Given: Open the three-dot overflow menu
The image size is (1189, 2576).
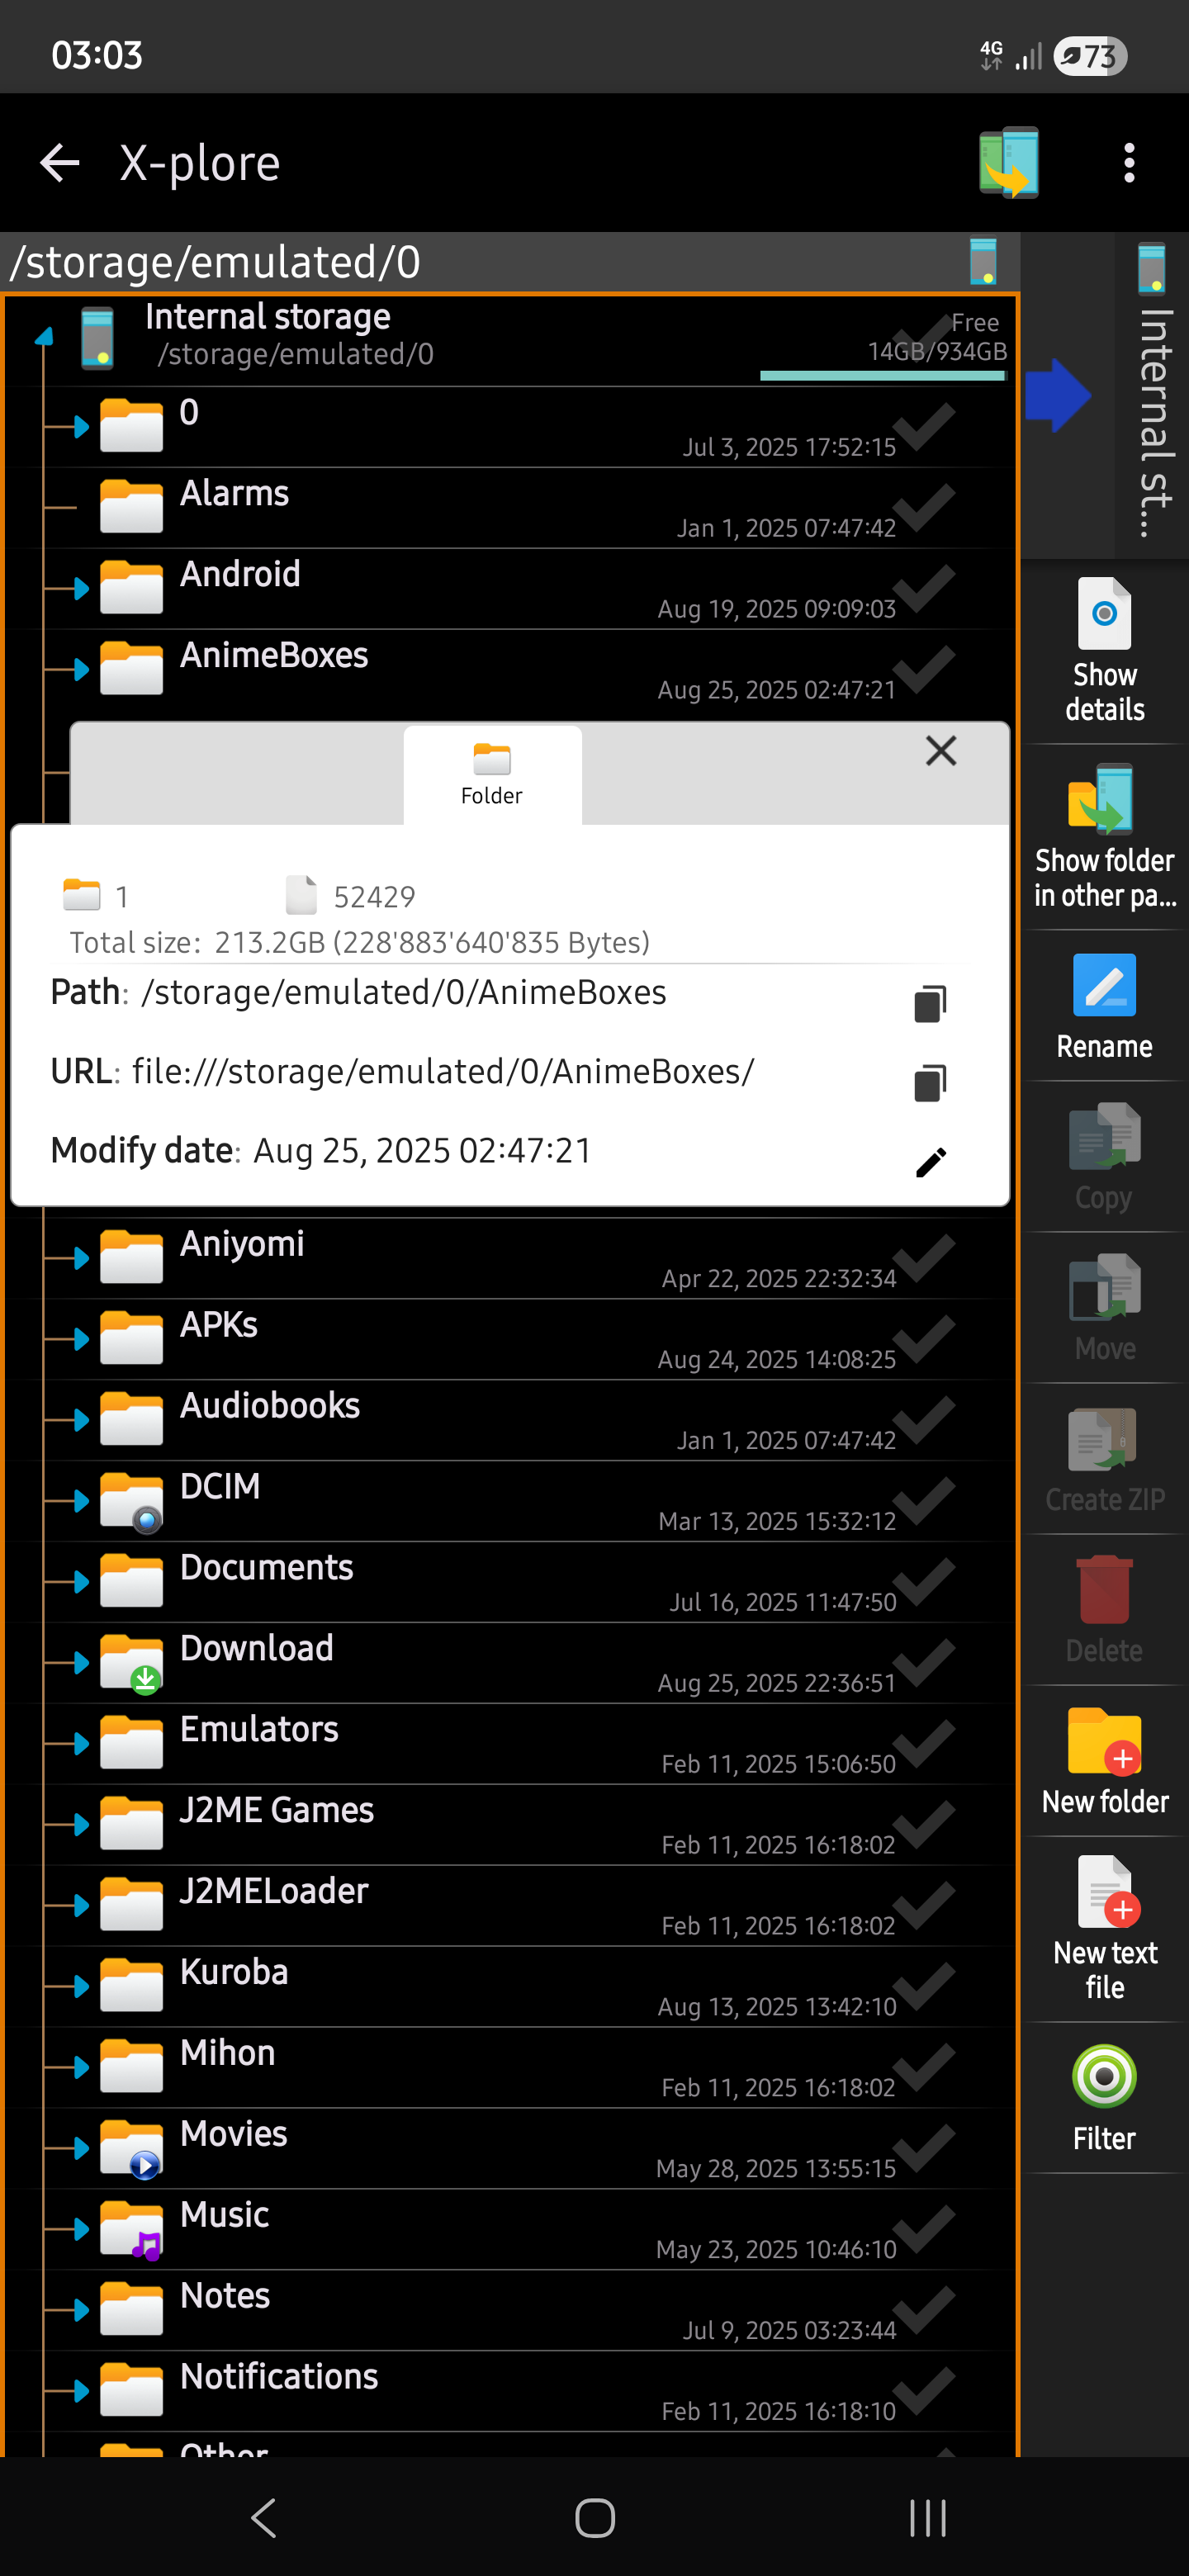Looking at the screenshot, I should (x=1129, y=163).
